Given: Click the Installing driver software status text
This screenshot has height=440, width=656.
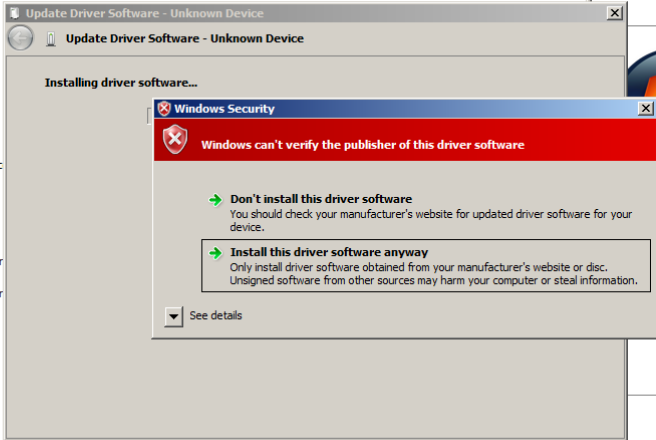Looking at the screenshot, I should click(x=121, y=83).
